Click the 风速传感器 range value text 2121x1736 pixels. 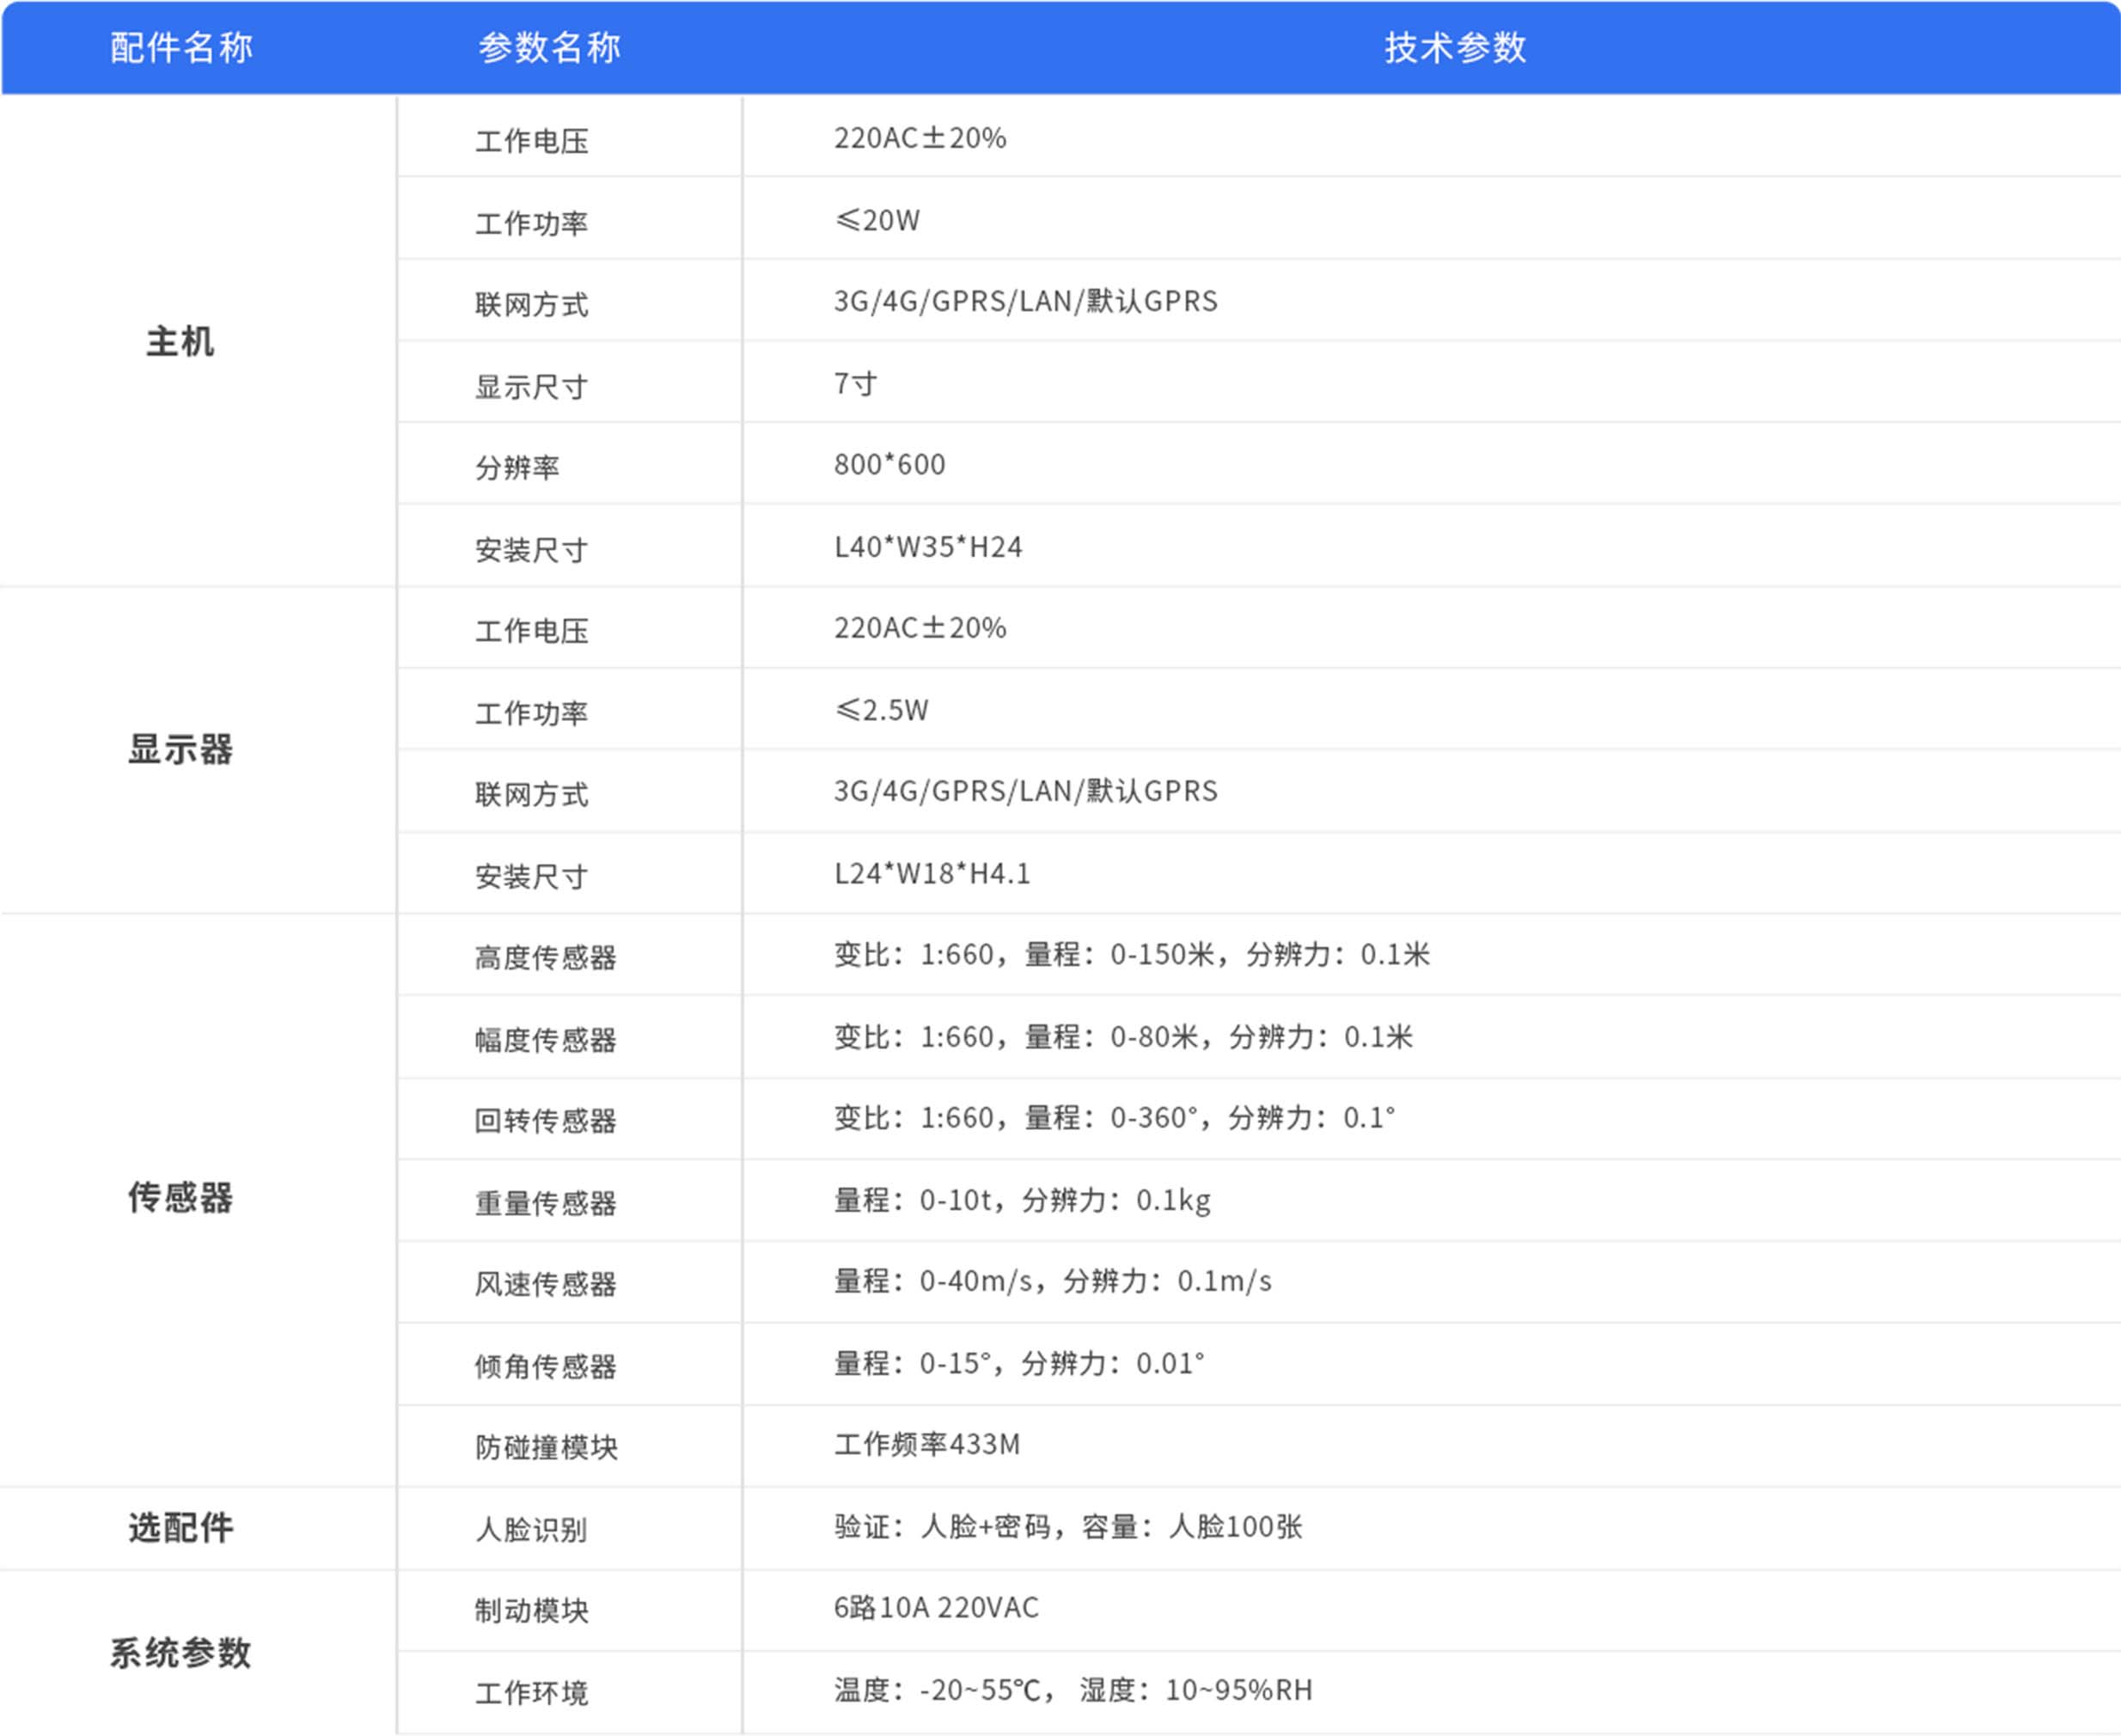click(x=1052, y=1281)
